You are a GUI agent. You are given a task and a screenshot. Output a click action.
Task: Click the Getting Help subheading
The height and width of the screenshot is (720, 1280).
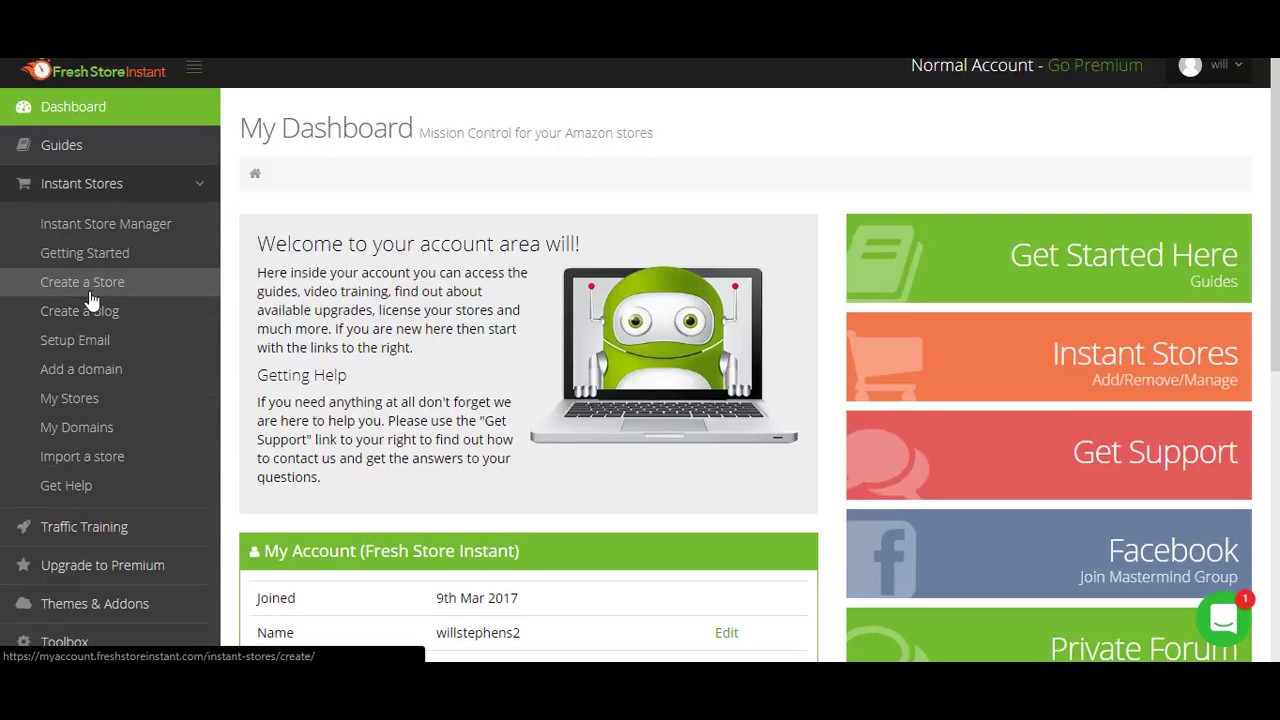click(302, 375)
